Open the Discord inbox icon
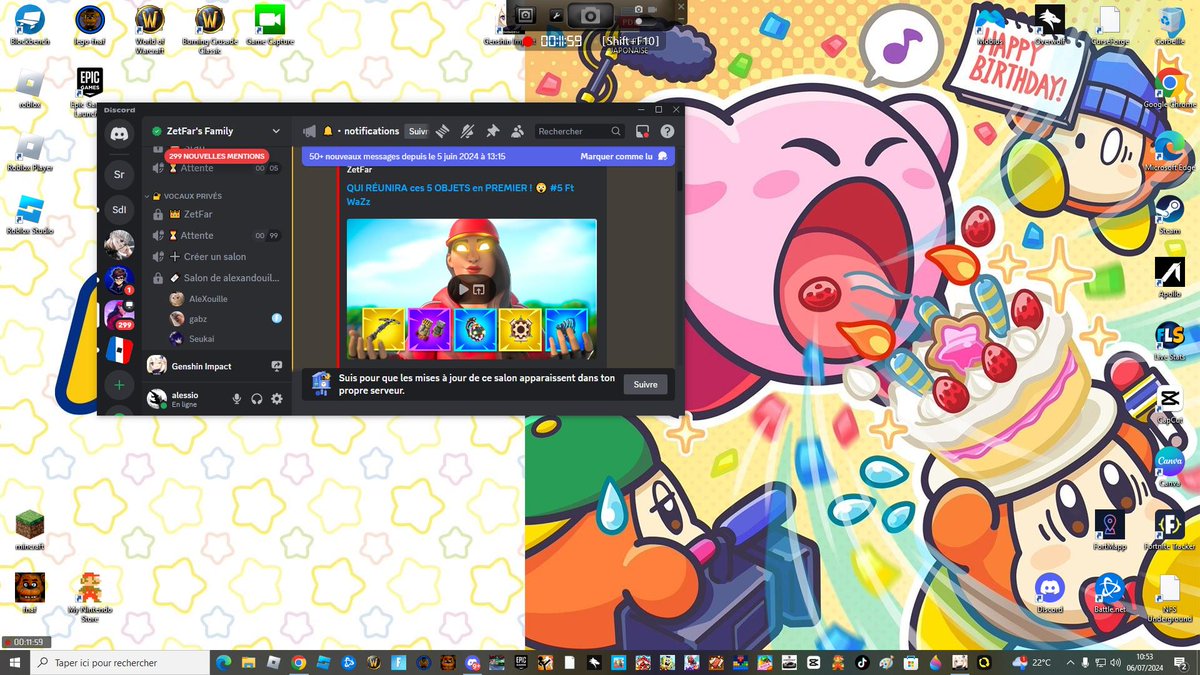1200x675 pixels. click(643, 131)
